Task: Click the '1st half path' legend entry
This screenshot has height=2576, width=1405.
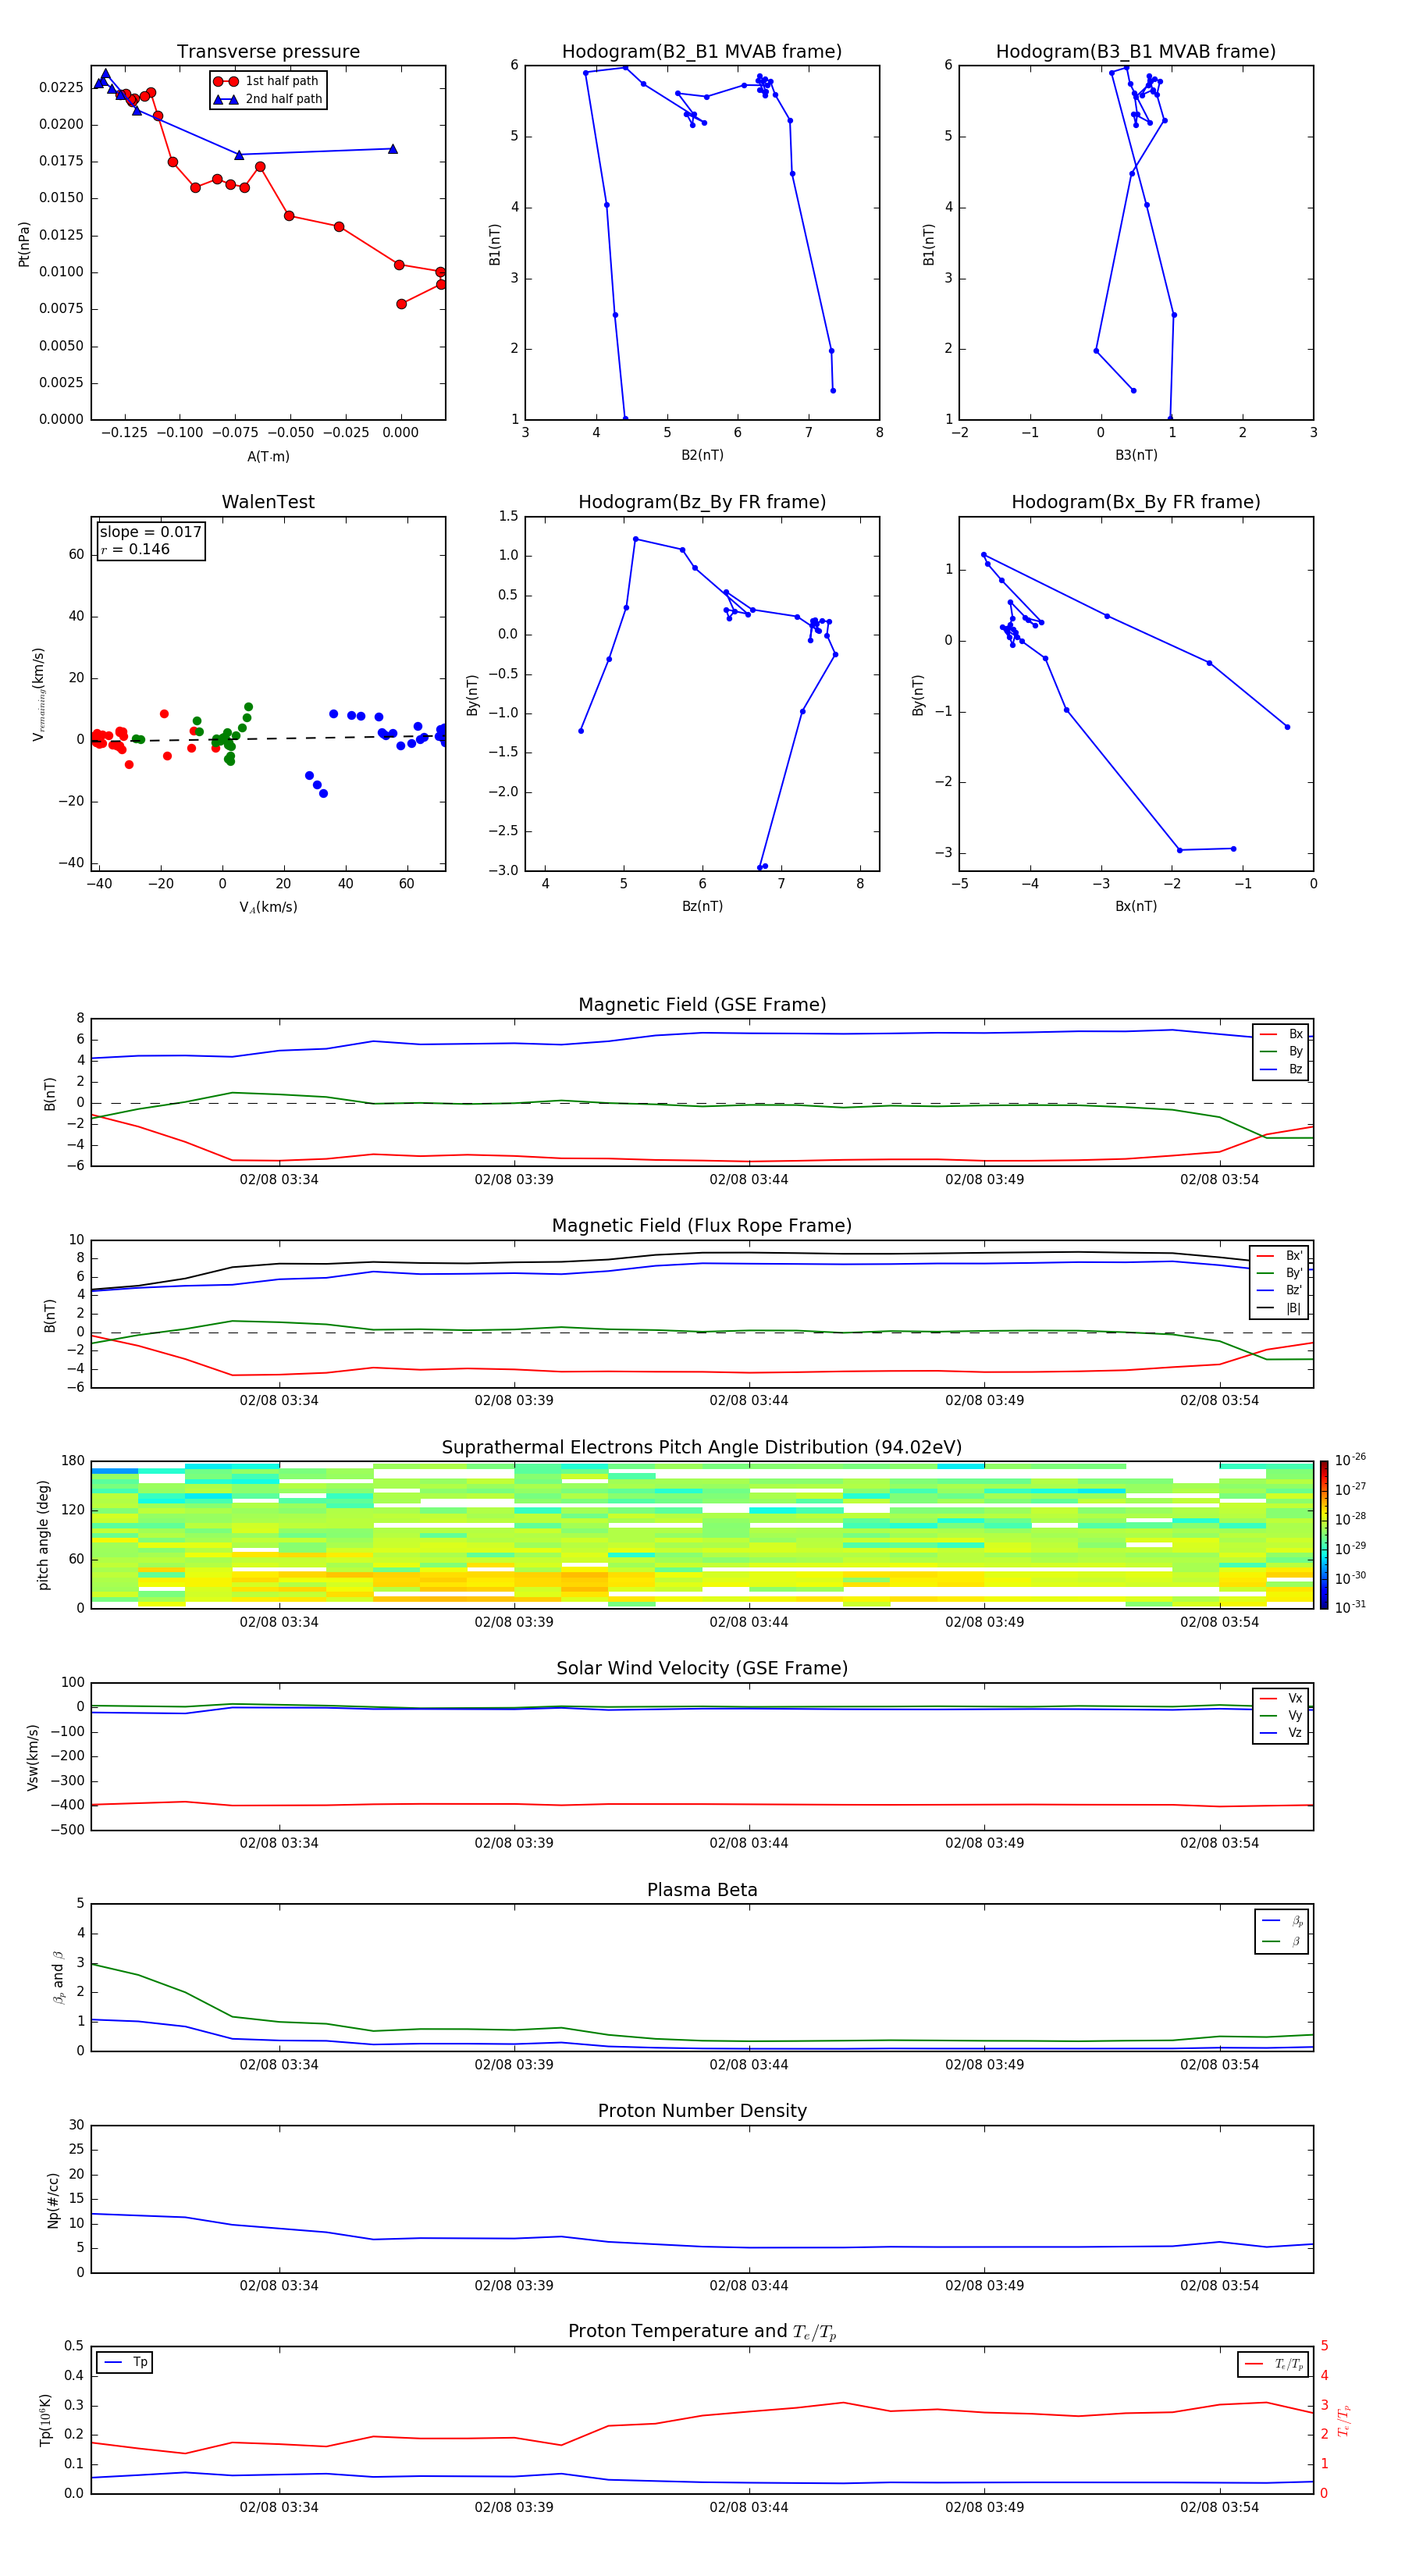Action: [266, 81]
